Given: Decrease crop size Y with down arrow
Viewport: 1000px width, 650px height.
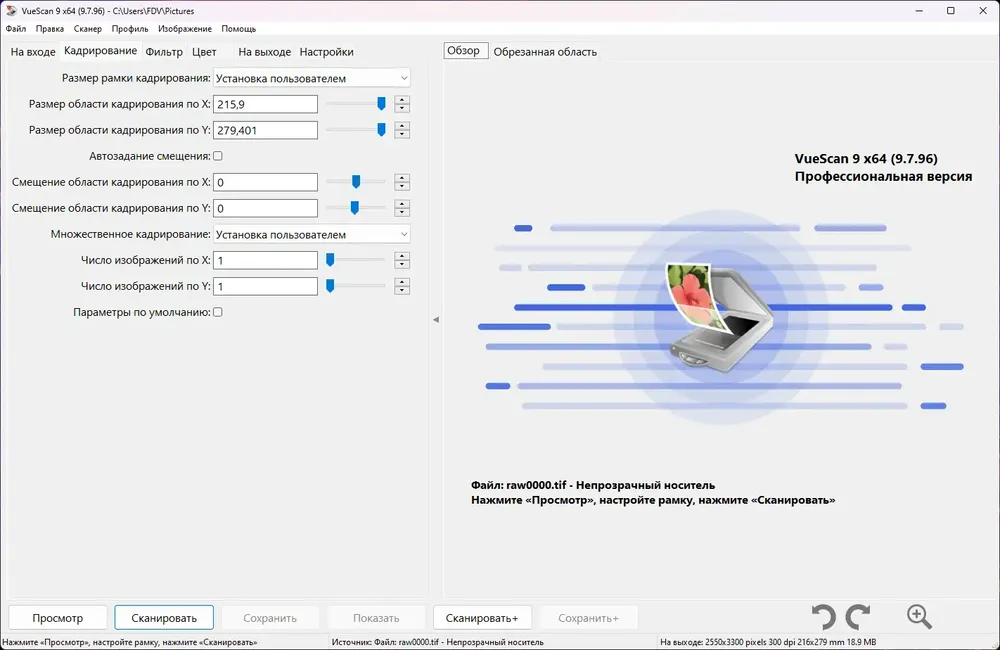Looking at the screenshot, I should 402,135.
